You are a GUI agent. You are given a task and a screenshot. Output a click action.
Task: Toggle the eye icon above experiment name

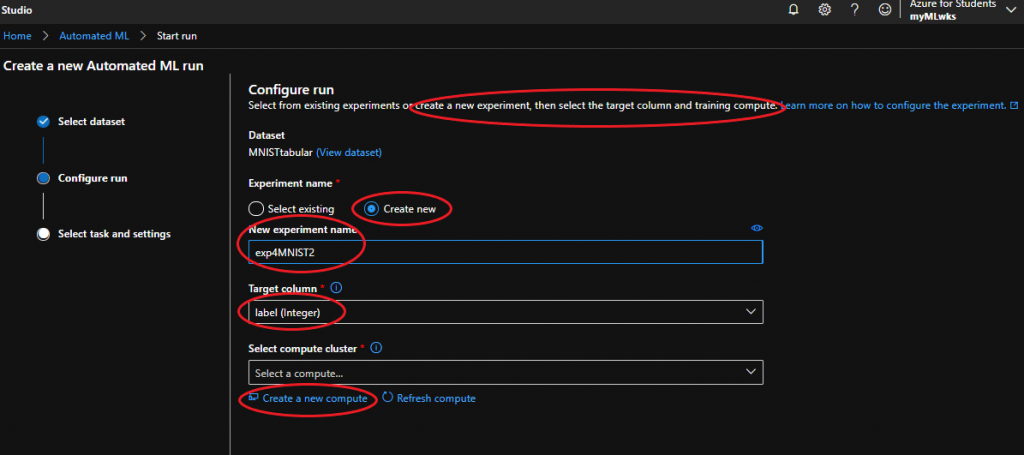tap(757, 228)
